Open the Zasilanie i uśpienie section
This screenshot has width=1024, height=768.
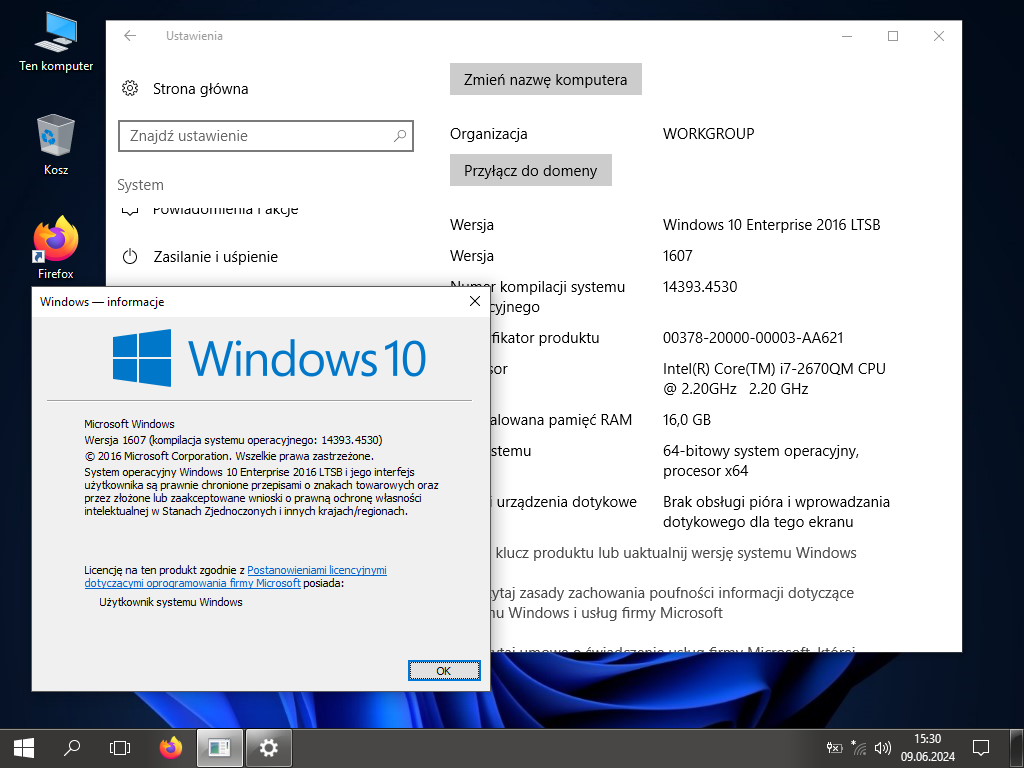tap(215, 257)
